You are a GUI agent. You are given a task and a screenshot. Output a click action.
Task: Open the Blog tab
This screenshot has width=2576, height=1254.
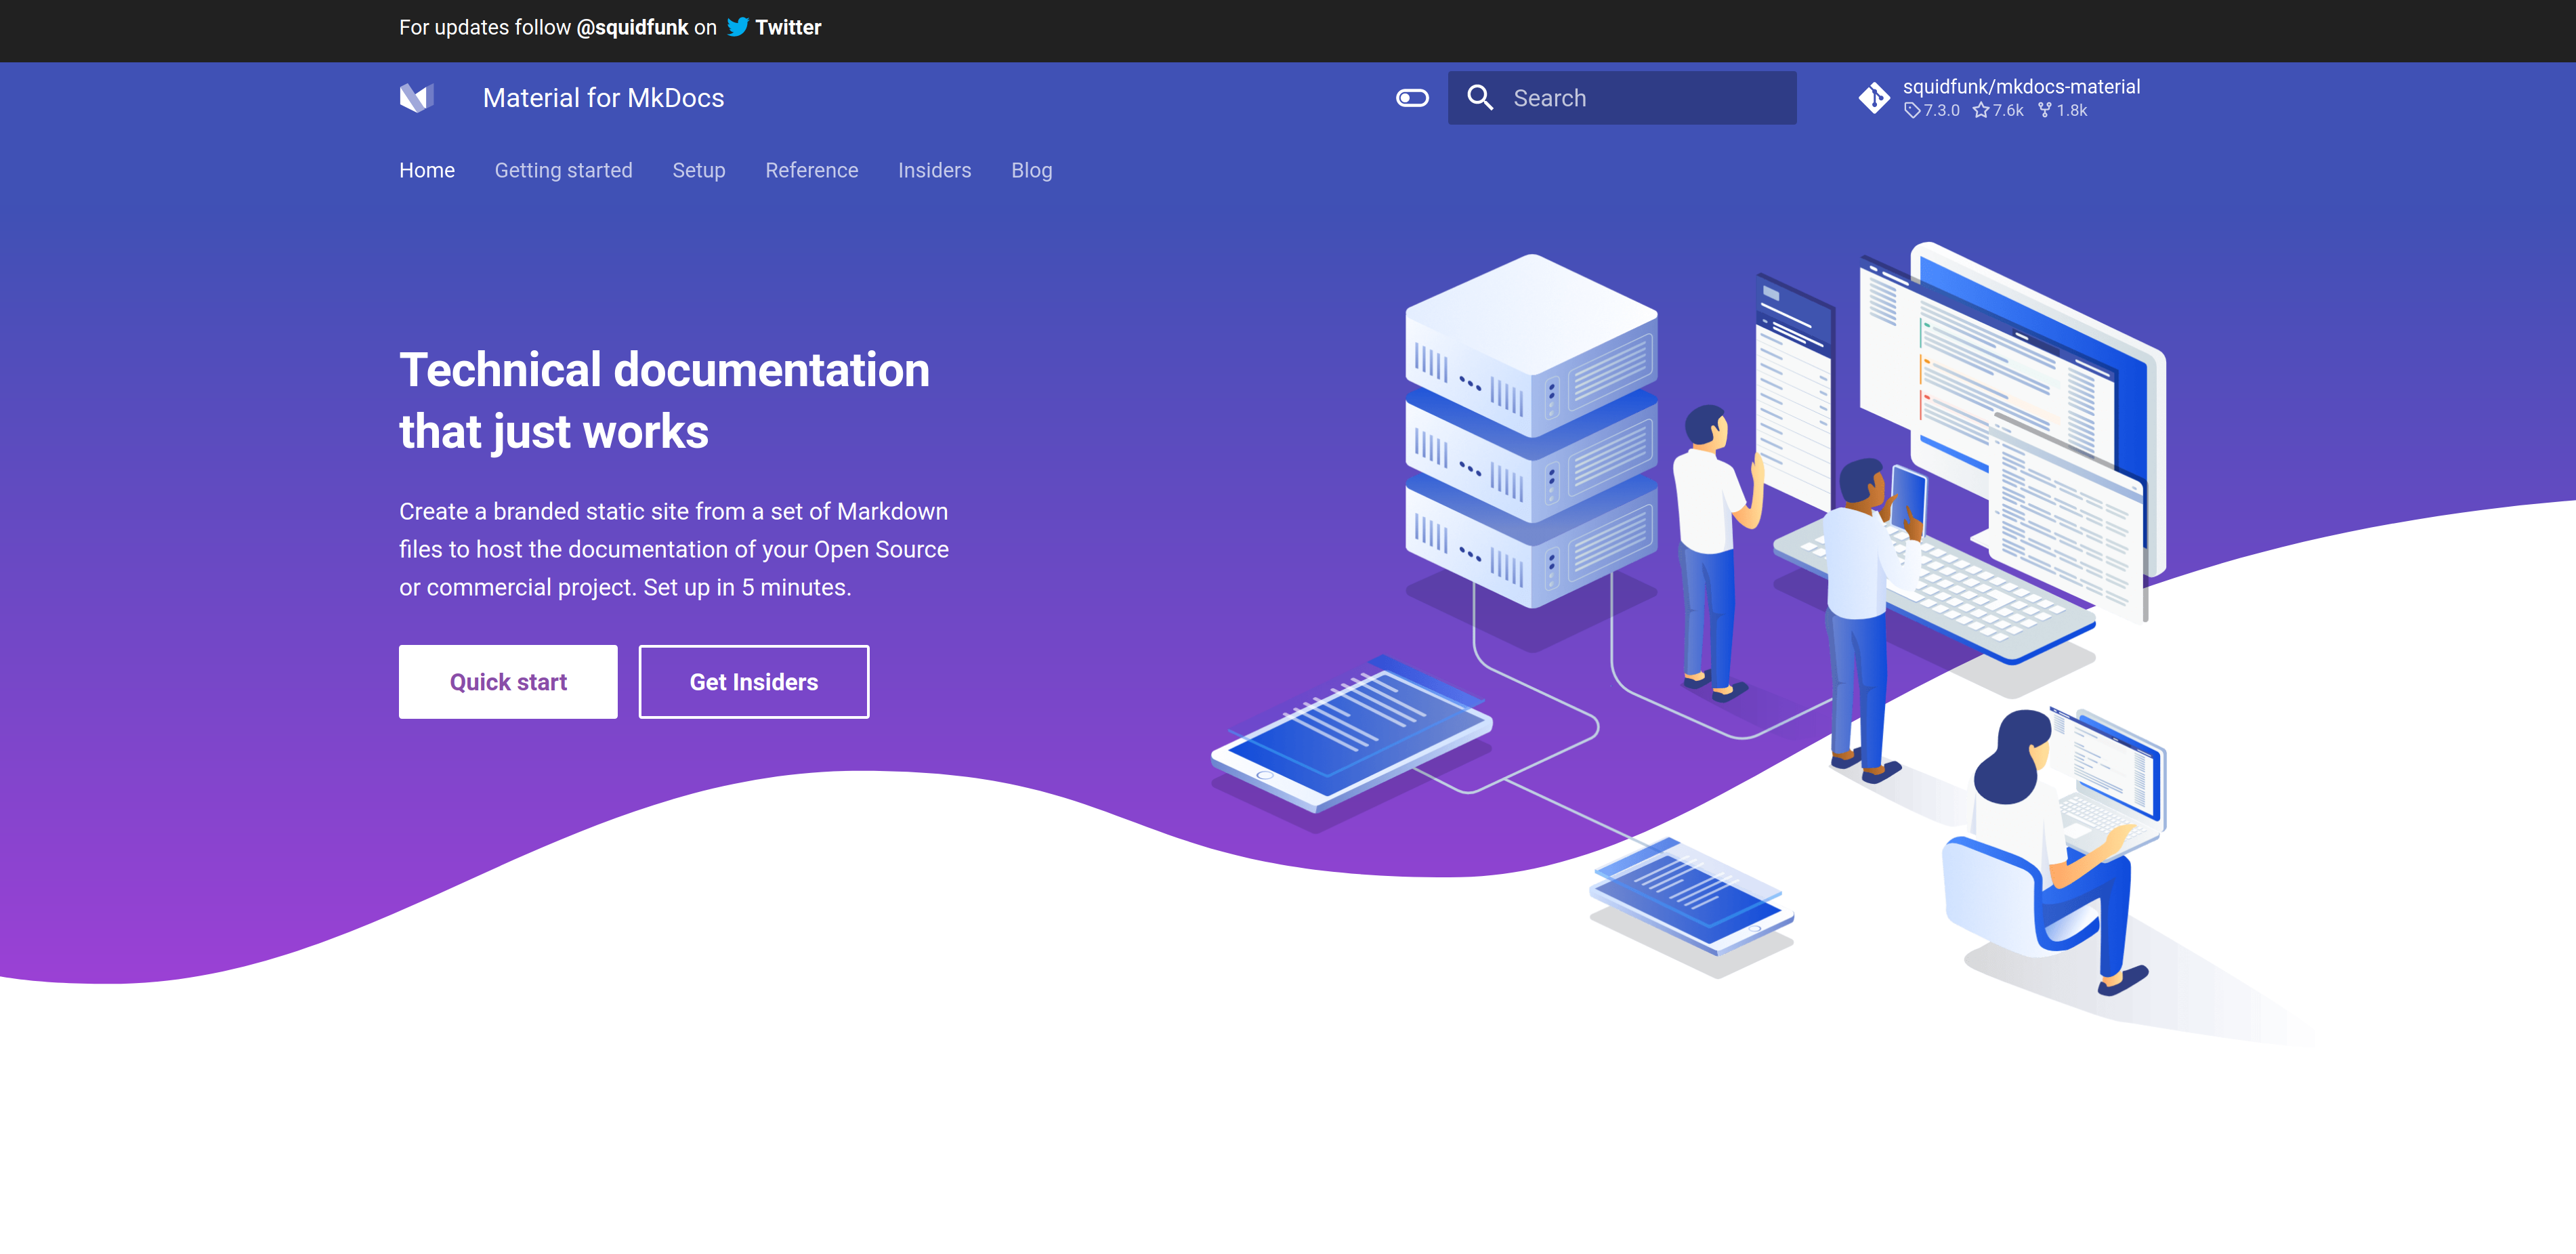(x=1031, y=170)
